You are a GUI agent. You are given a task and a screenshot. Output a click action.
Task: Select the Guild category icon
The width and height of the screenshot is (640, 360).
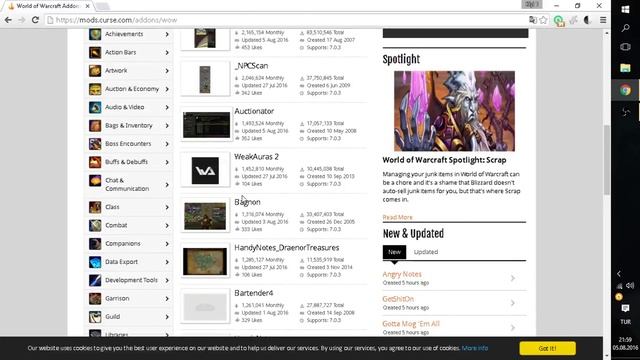pos(95,317)
